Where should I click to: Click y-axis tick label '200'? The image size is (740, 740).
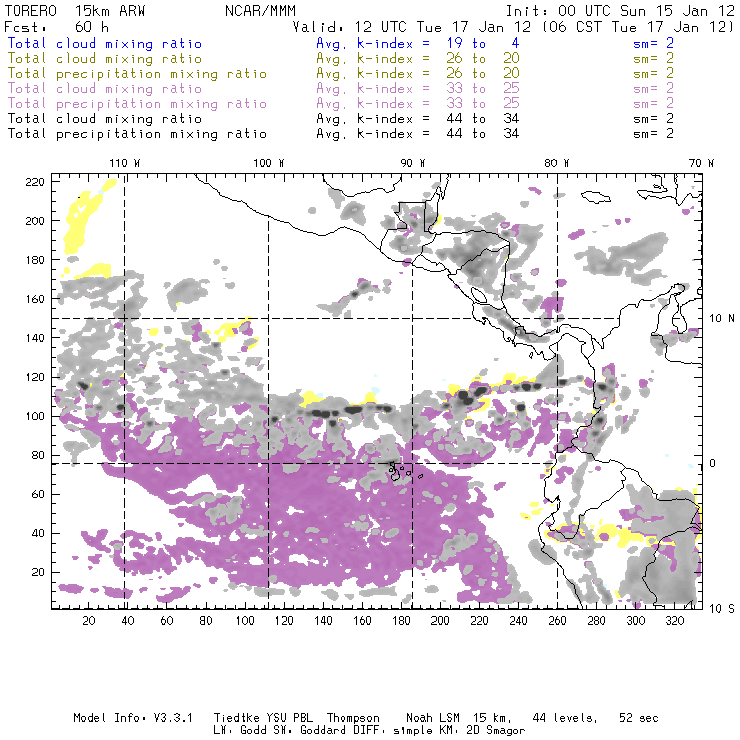tap(35, 221)
